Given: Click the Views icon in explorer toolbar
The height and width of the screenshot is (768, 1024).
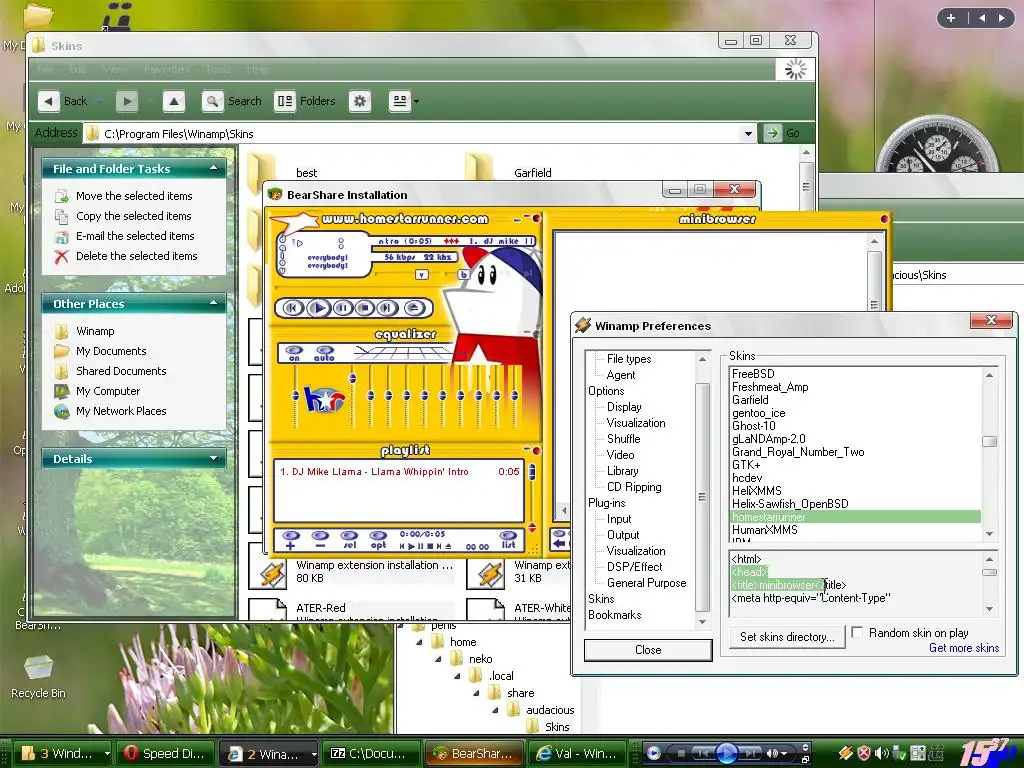Looking at the screenshot, I should coord(399,101).
